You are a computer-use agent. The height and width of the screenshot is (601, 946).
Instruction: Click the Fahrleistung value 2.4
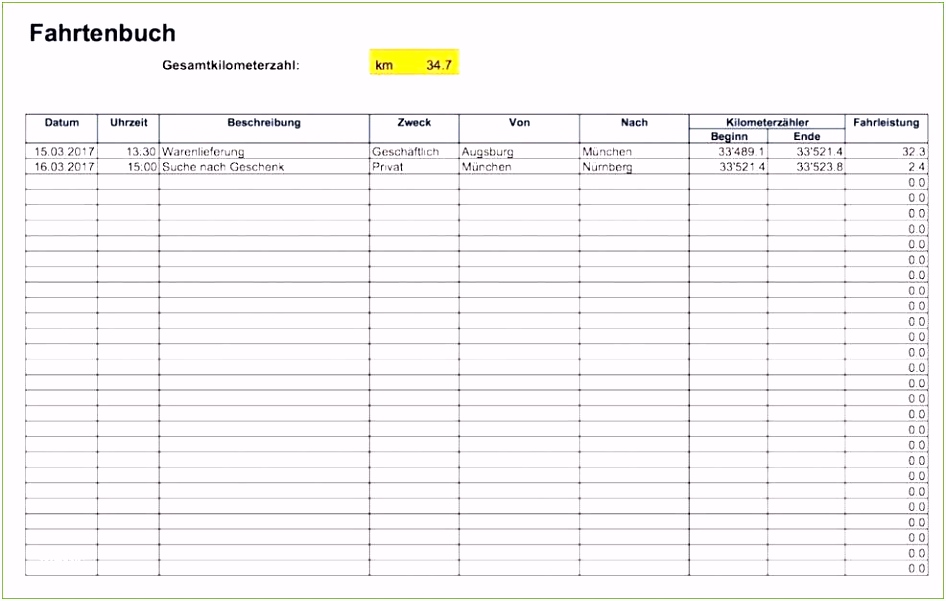coord(886,167)
